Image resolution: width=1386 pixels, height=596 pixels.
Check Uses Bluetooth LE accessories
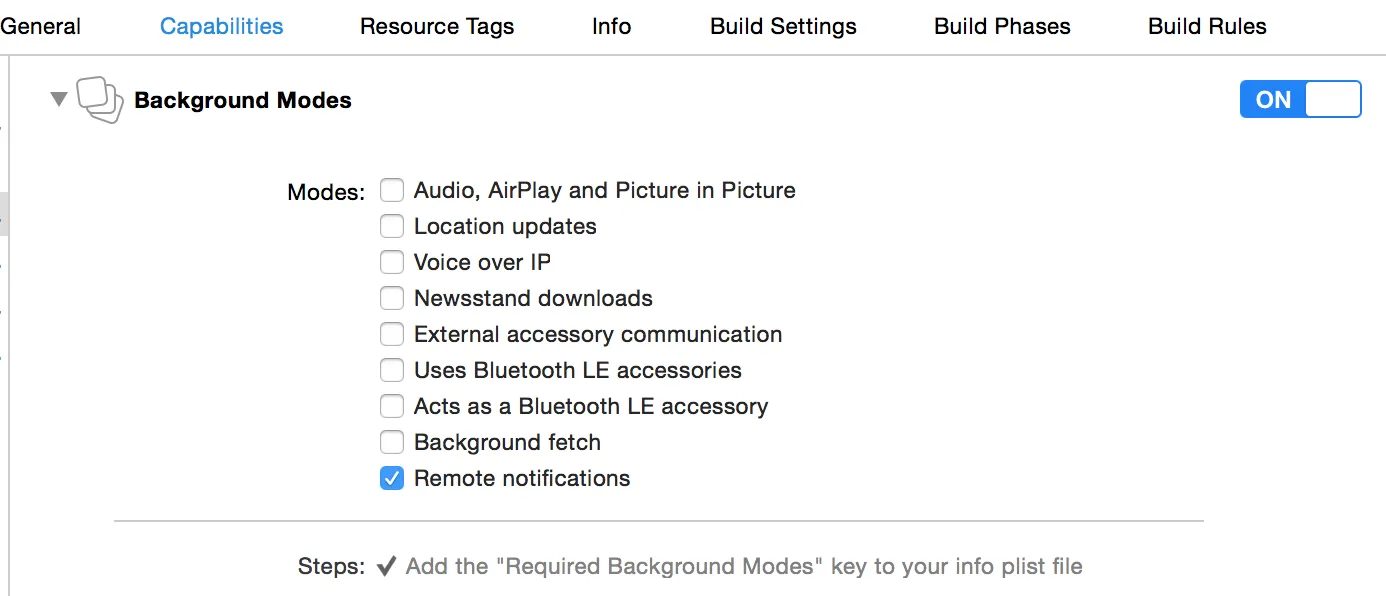(x=392, y=370)
